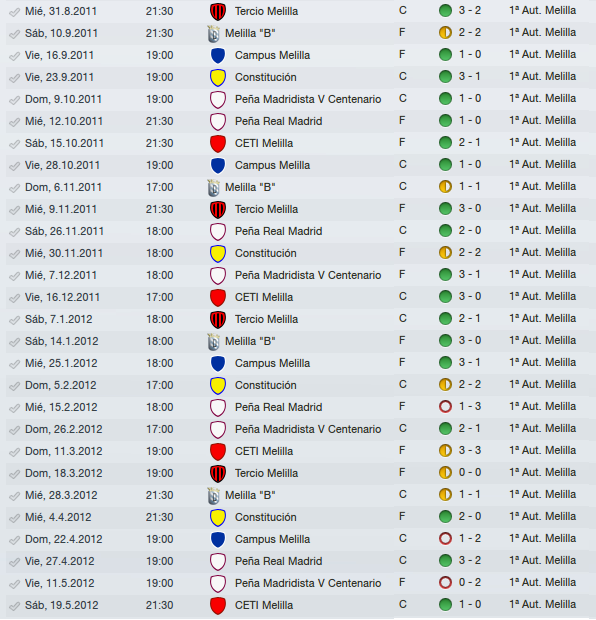Open 0 - 2 result on 11.5.2012
This screenshot has width=596, height=620.
(x=469, y=582)
